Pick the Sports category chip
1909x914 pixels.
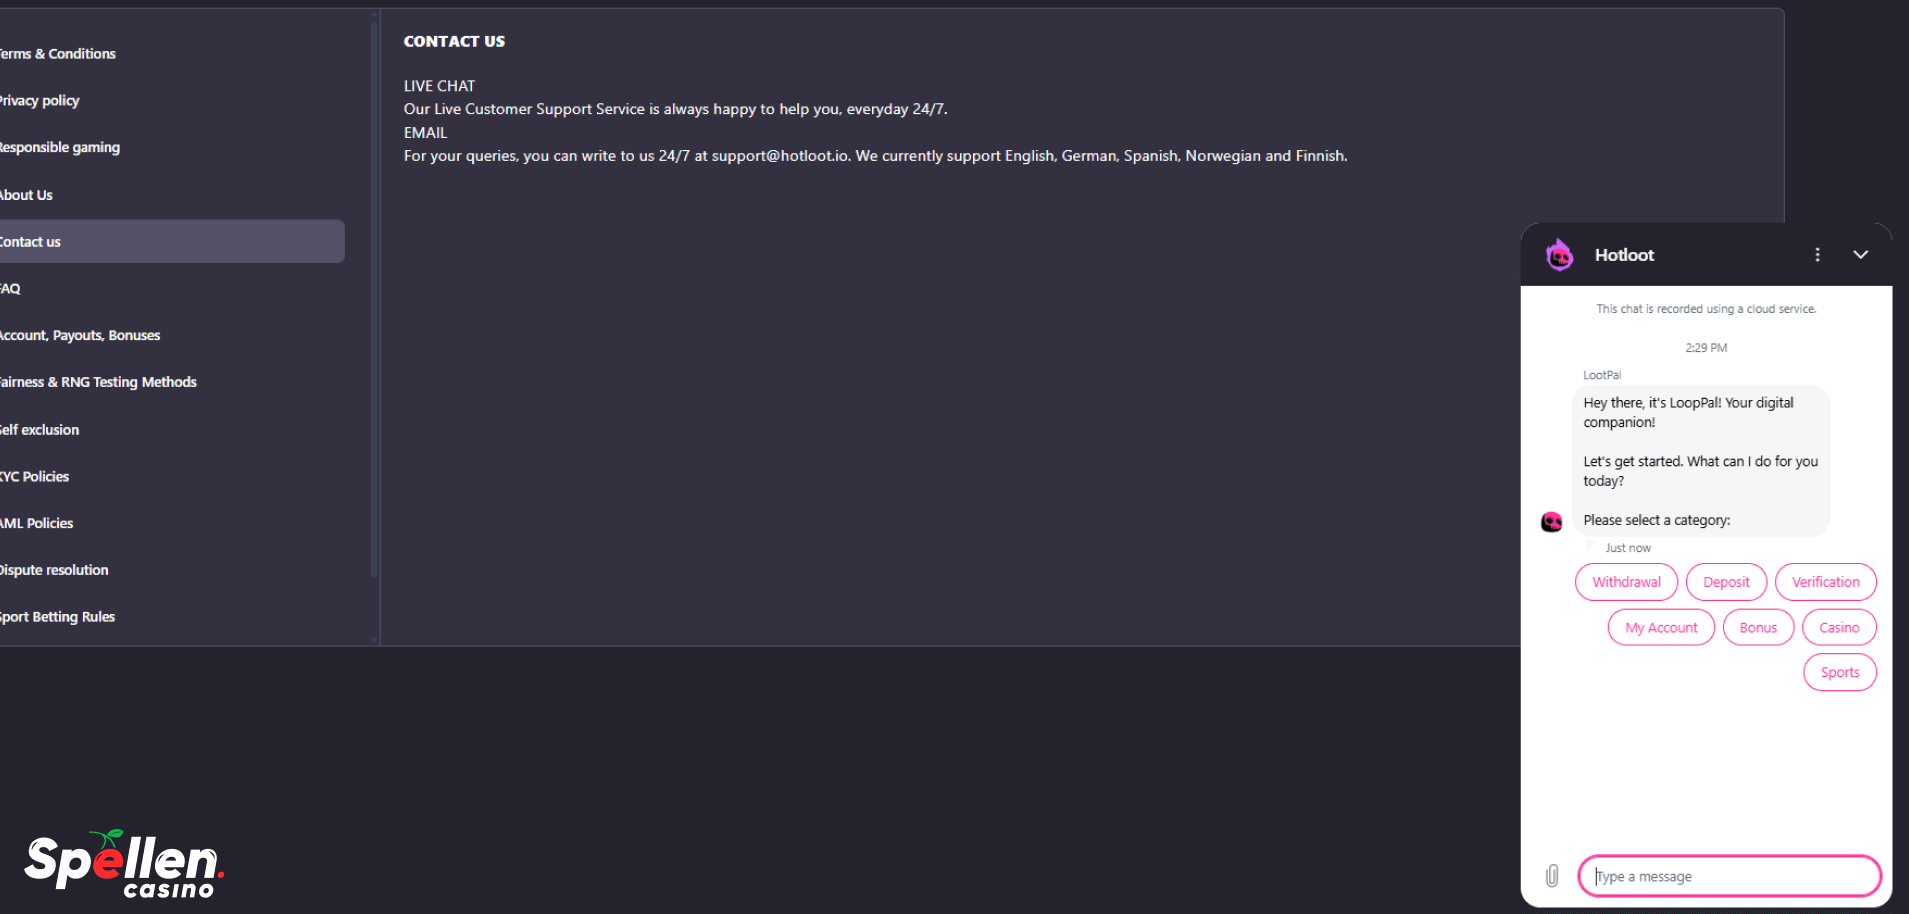[1840, 672]
